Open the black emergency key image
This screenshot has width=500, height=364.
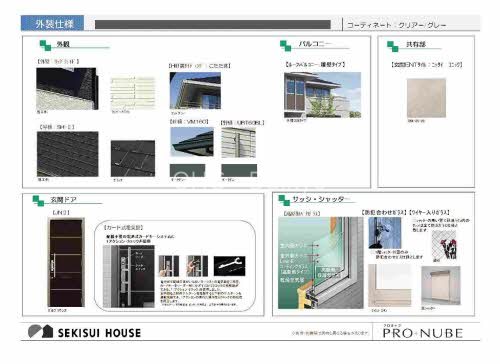pyautogui.click(x=229, y=266)
